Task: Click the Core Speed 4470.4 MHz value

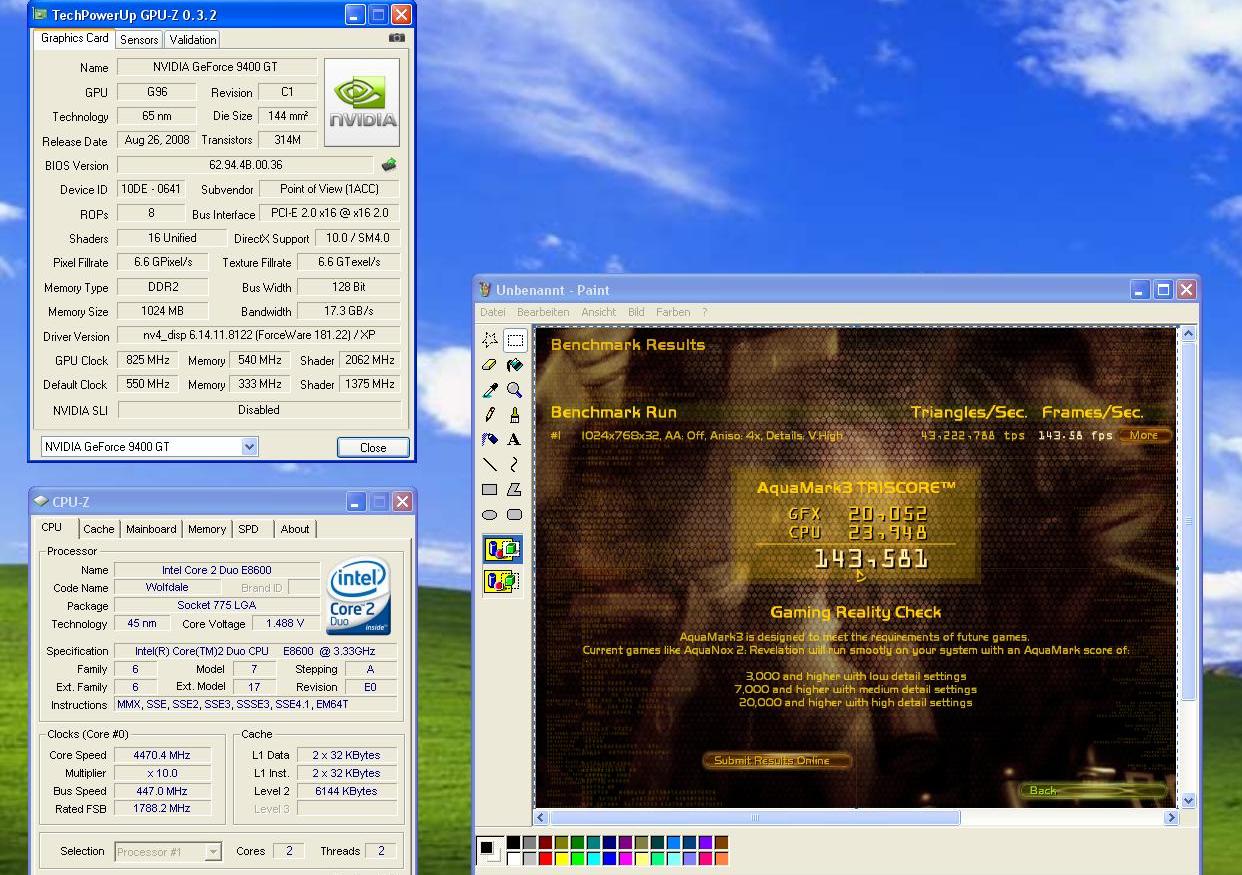Action: click(x=161, y=755)
